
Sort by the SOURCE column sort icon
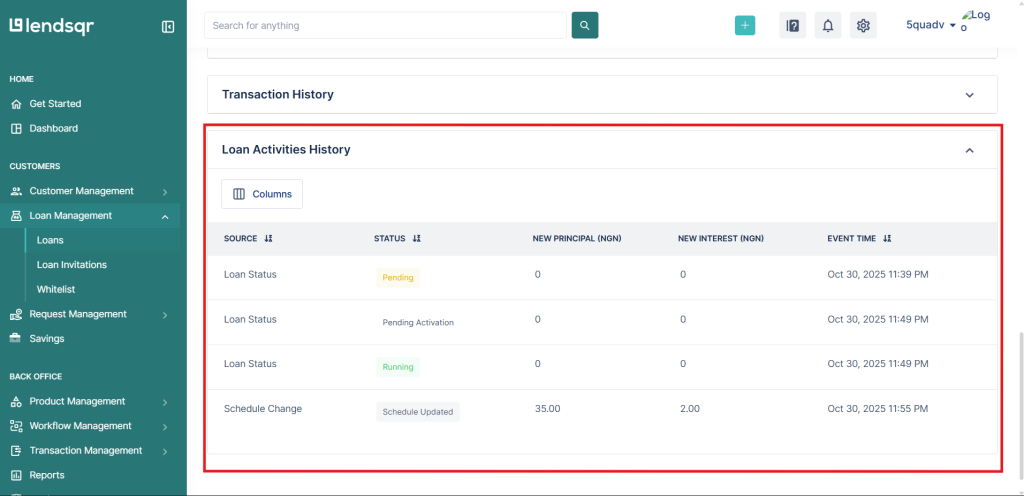pos(268,239)
